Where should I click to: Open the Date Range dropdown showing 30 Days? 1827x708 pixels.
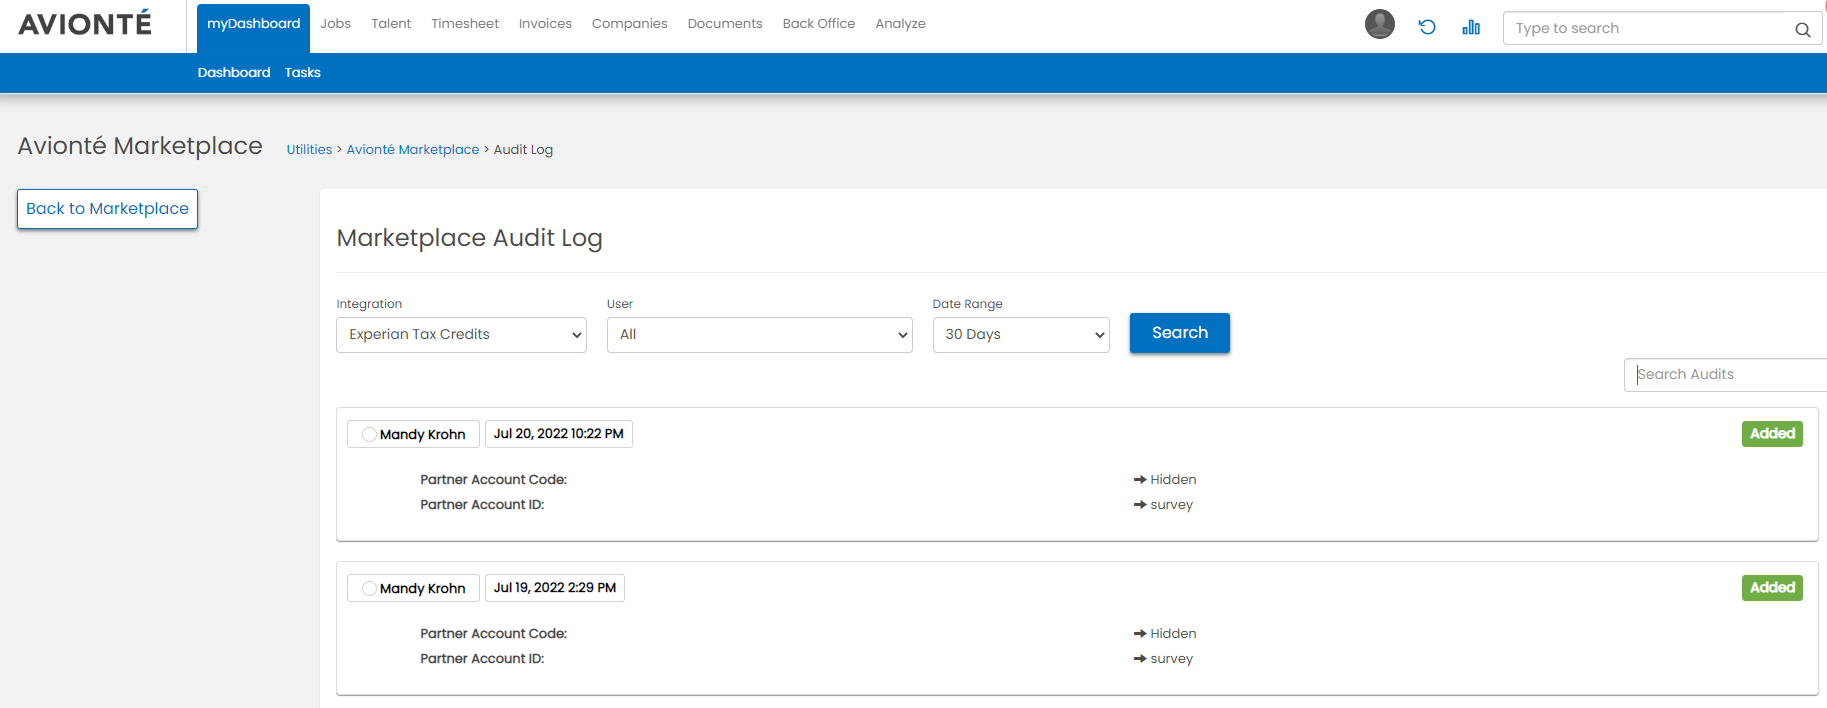pyautogui.click(x=1021, y=335)
